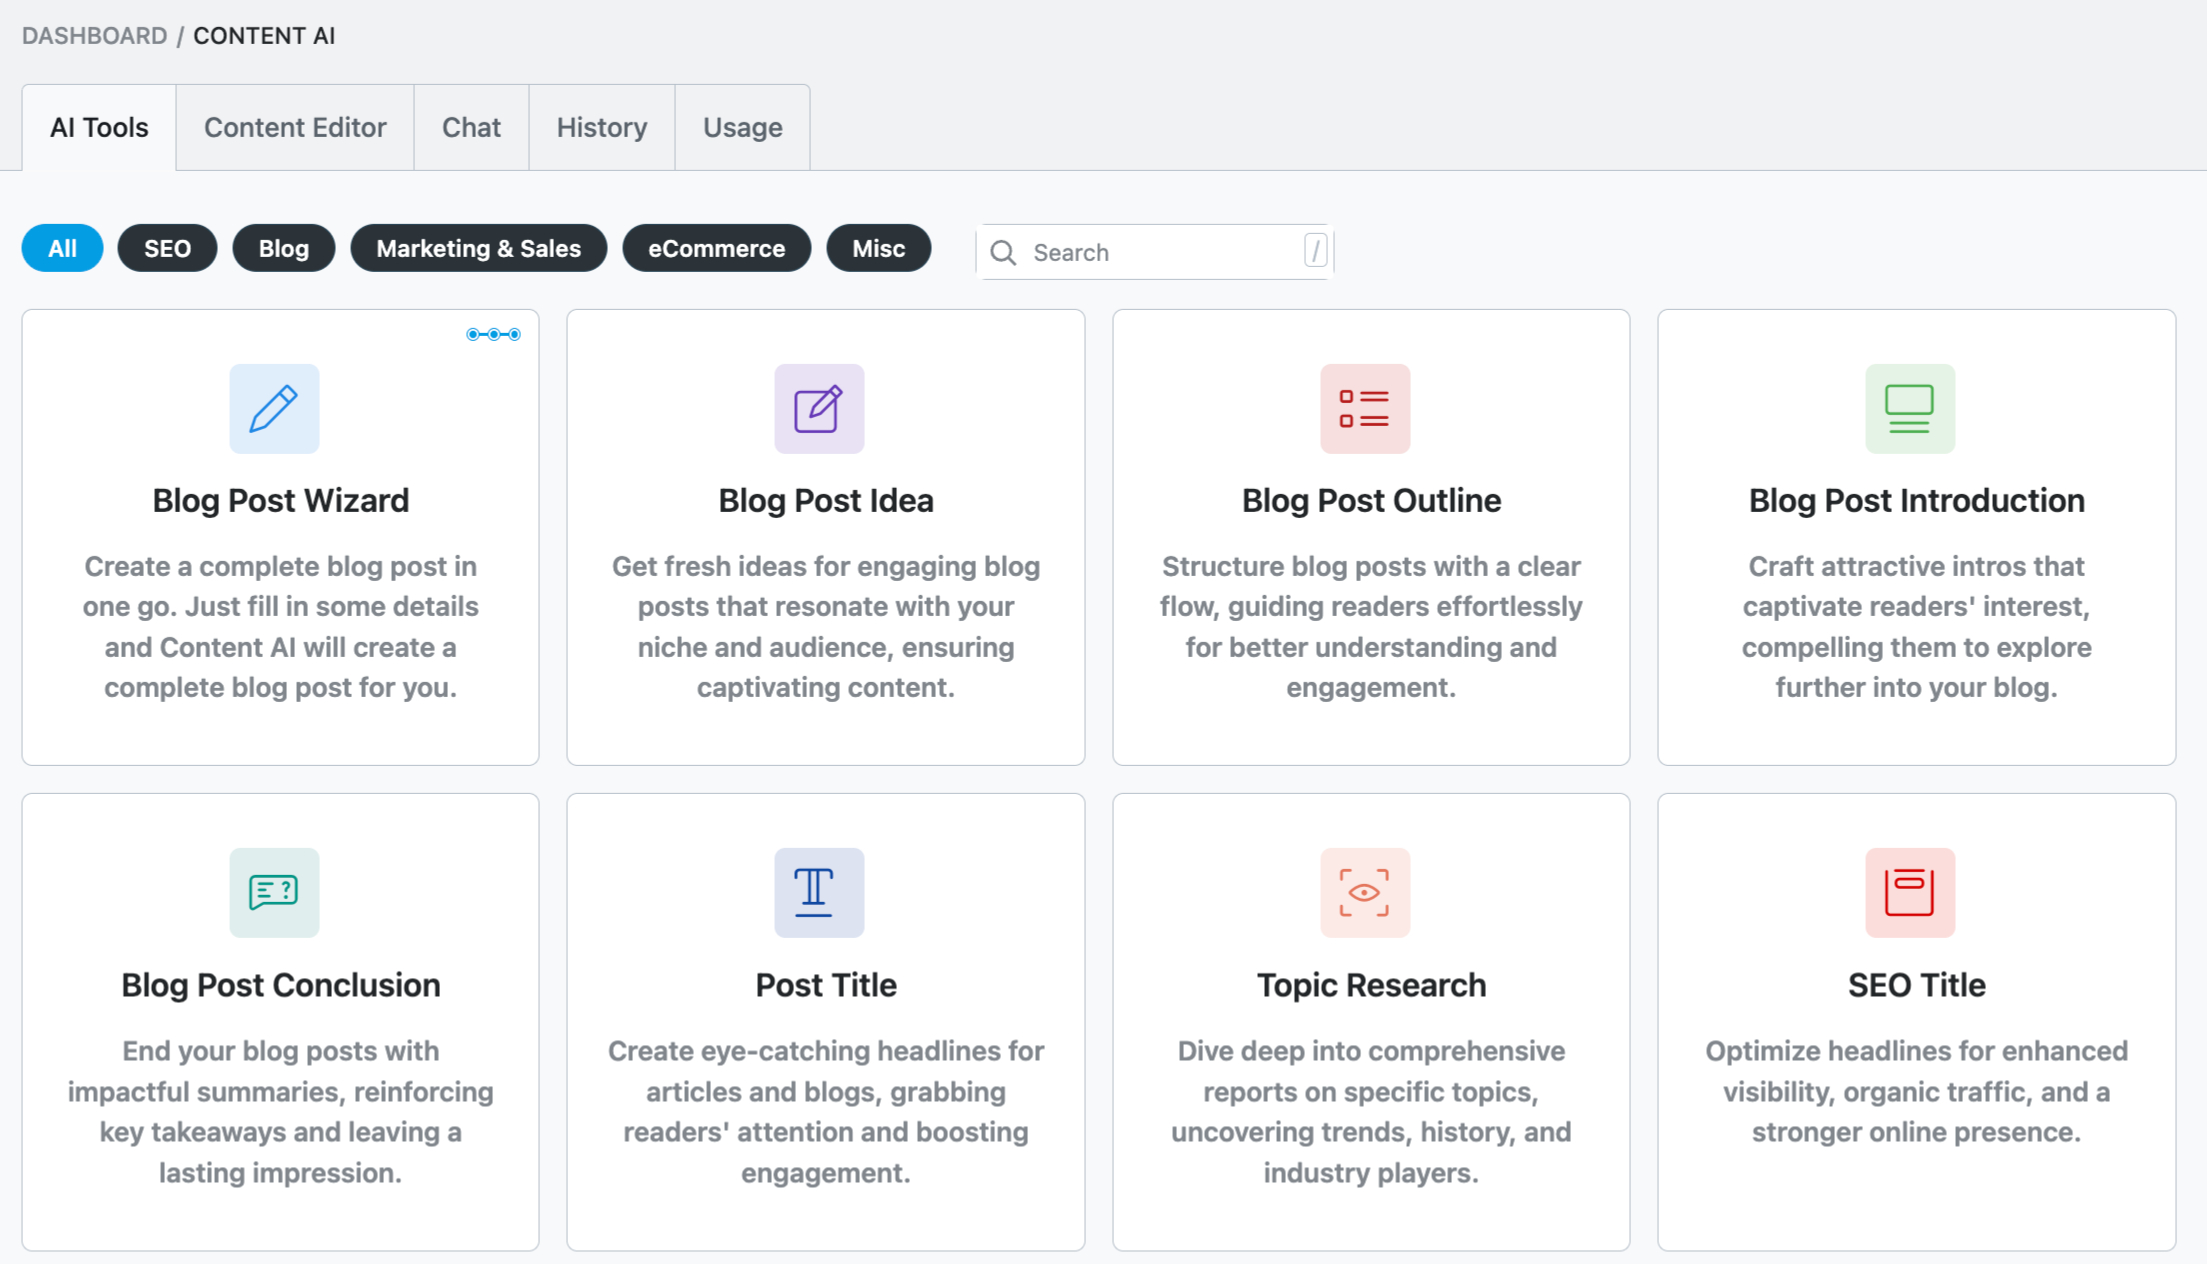Open the Content Editor tab

(x=295, y=127)
